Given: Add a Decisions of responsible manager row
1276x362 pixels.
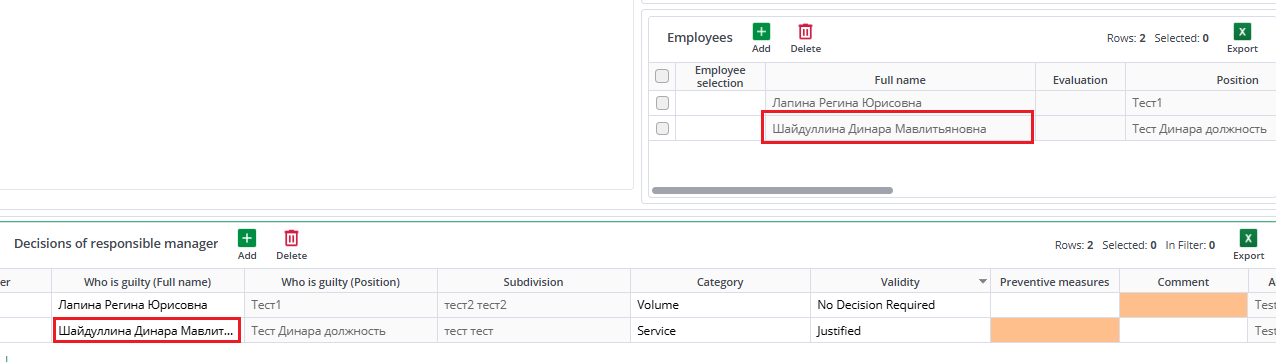Looking at the screenshot, I should (247, 245).
